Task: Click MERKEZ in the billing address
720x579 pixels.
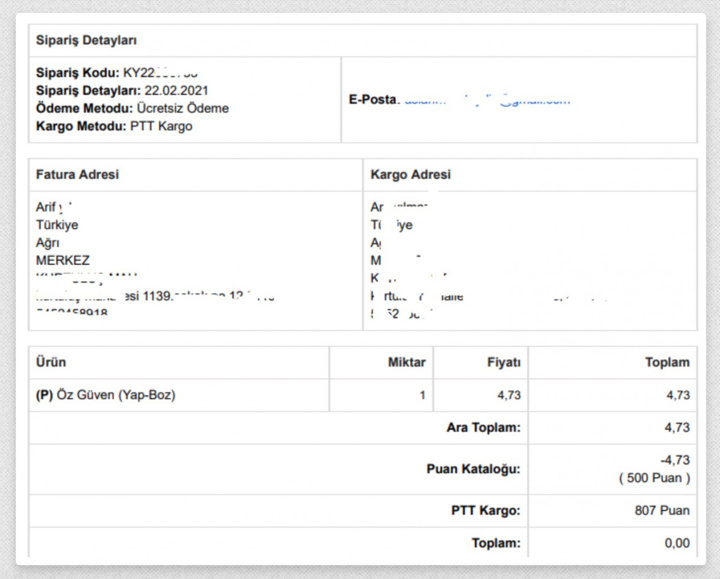Action: pos(63,260)
